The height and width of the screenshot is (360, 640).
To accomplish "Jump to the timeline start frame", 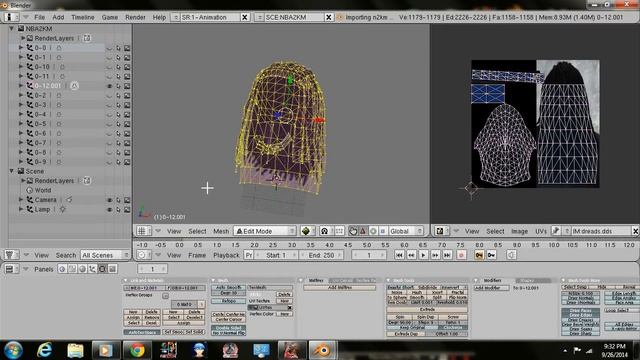I will 399,255.
